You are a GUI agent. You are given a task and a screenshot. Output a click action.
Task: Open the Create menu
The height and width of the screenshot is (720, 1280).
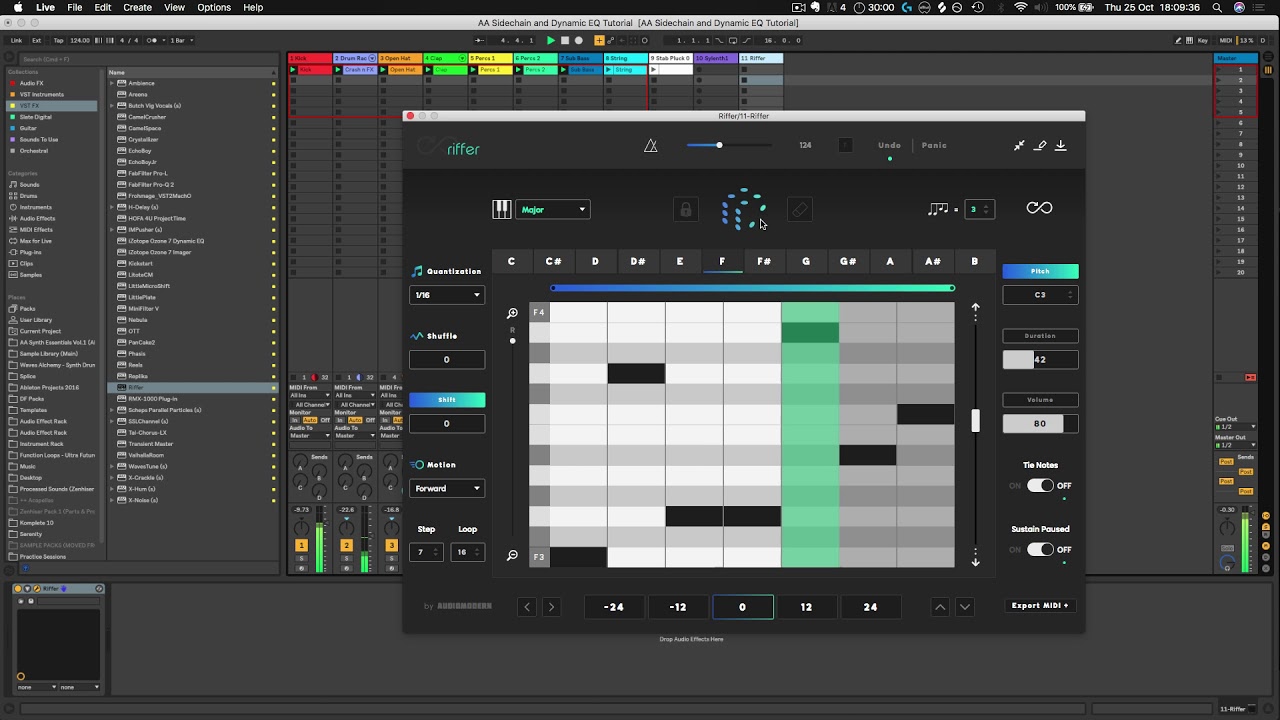tap(137, 7)
